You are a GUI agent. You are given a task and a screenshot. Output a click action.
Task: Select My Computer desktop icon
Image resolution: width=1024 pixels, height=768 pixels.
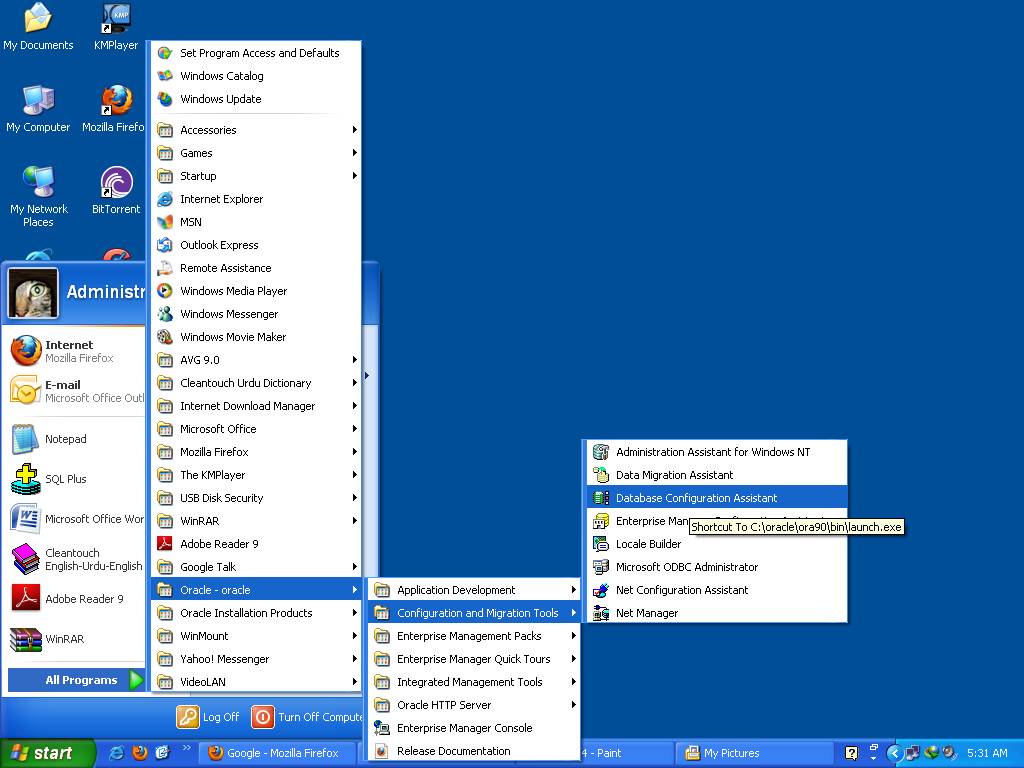[38, 109]
